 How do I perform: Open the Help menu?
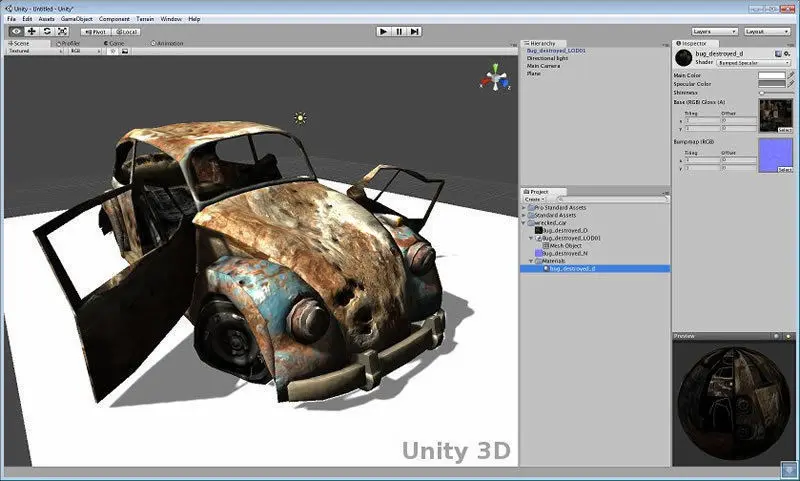tap(194, 19)
